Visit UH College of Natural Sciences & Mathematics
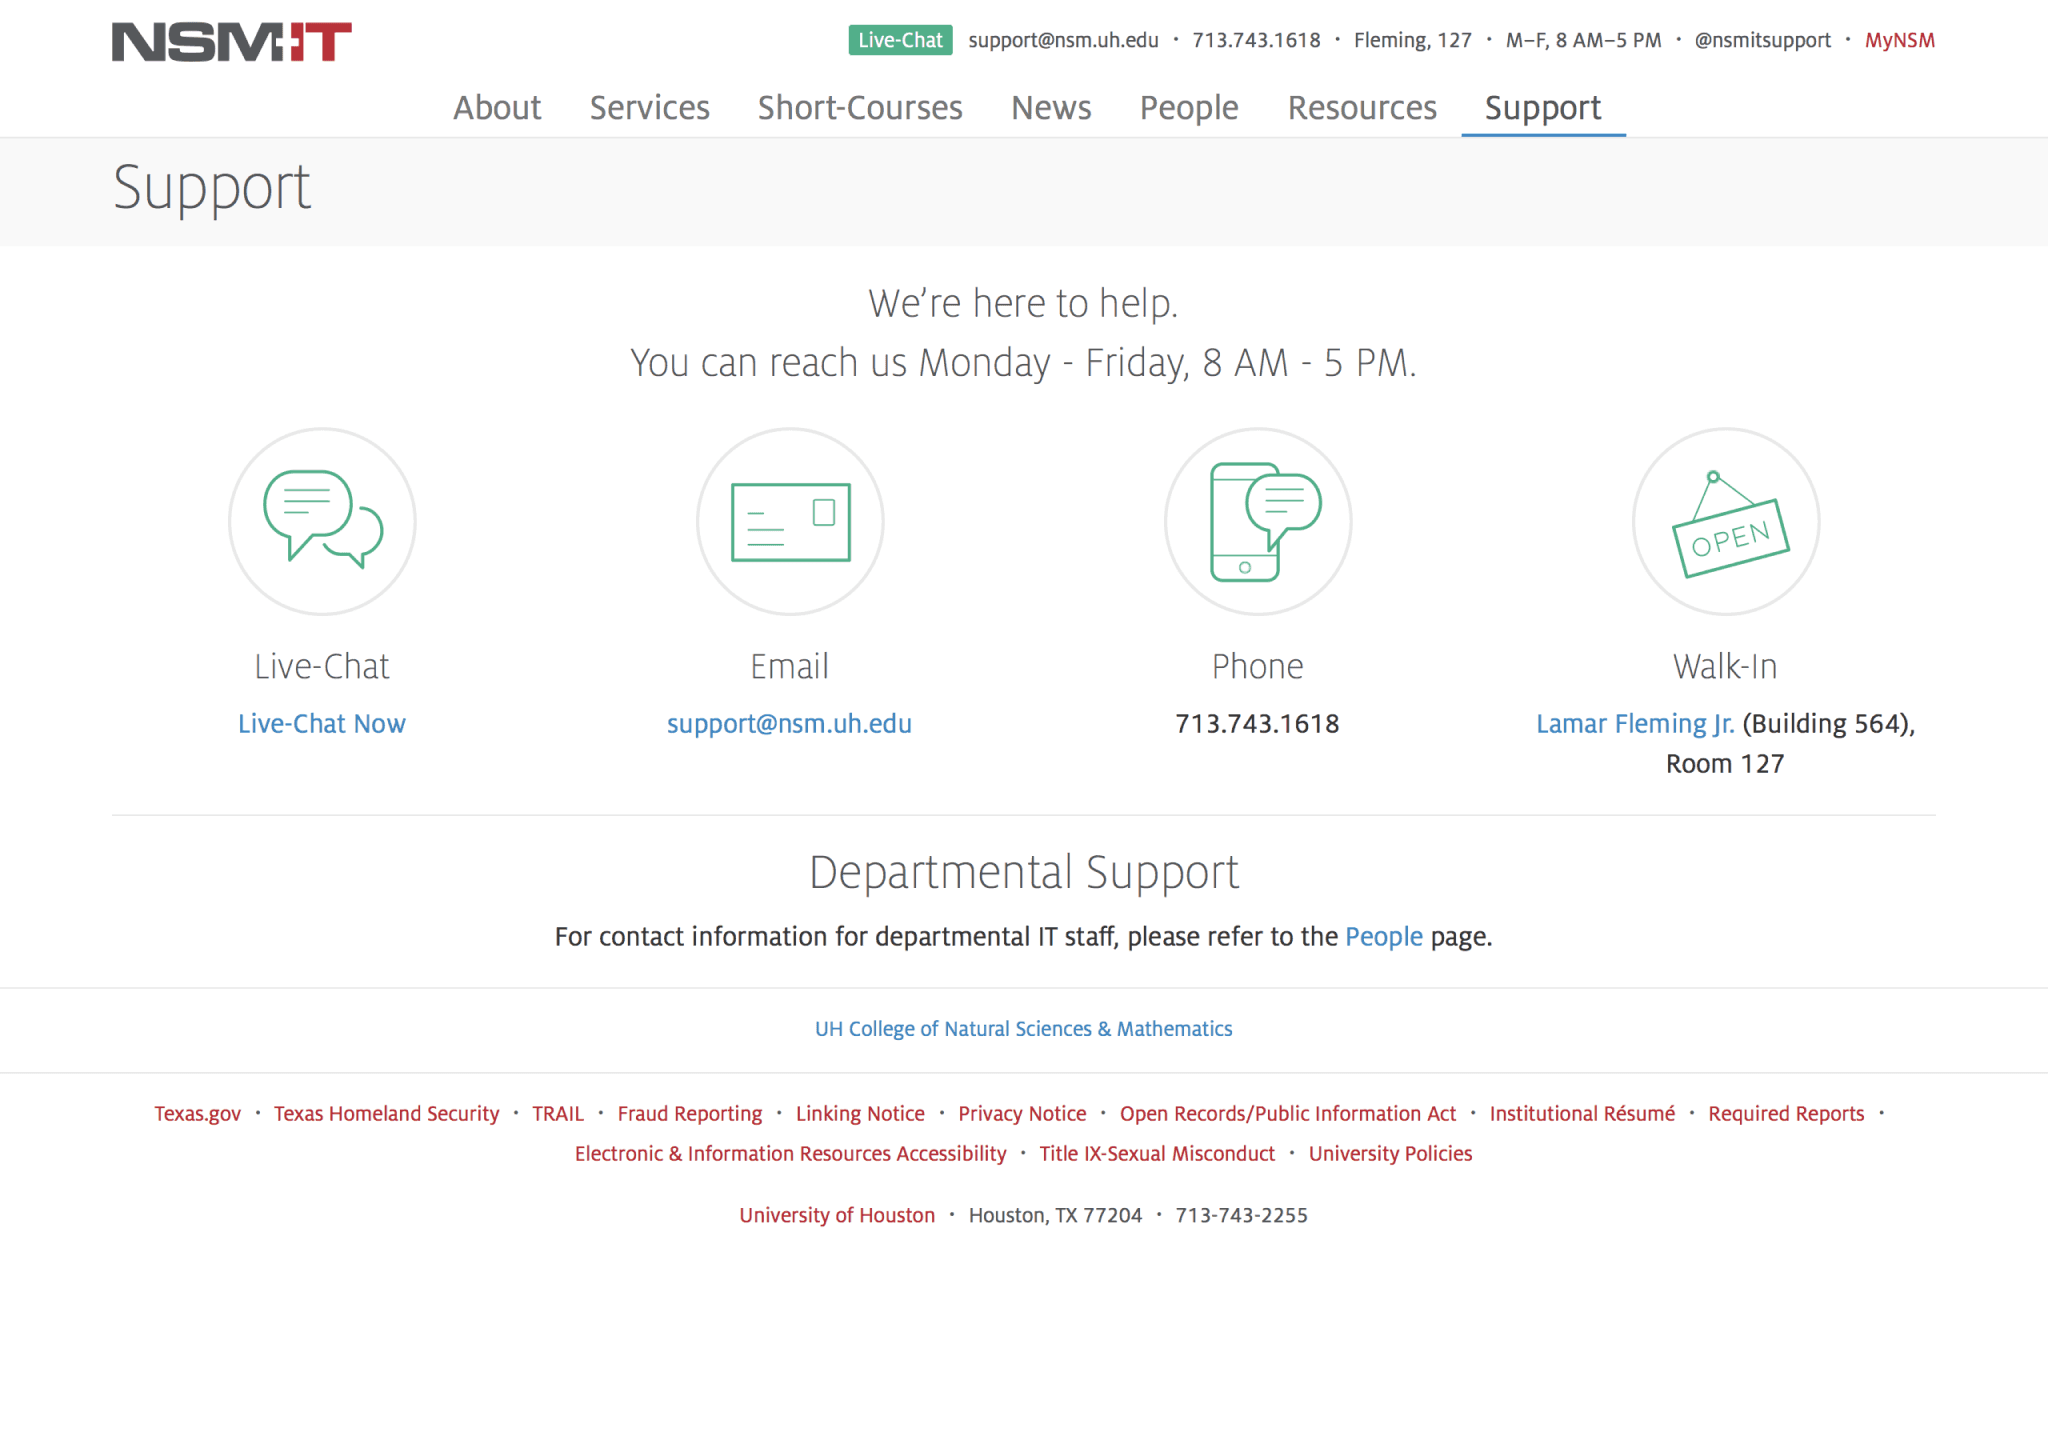This screenshot has width=2048, height=1456. (1023, 1029)
